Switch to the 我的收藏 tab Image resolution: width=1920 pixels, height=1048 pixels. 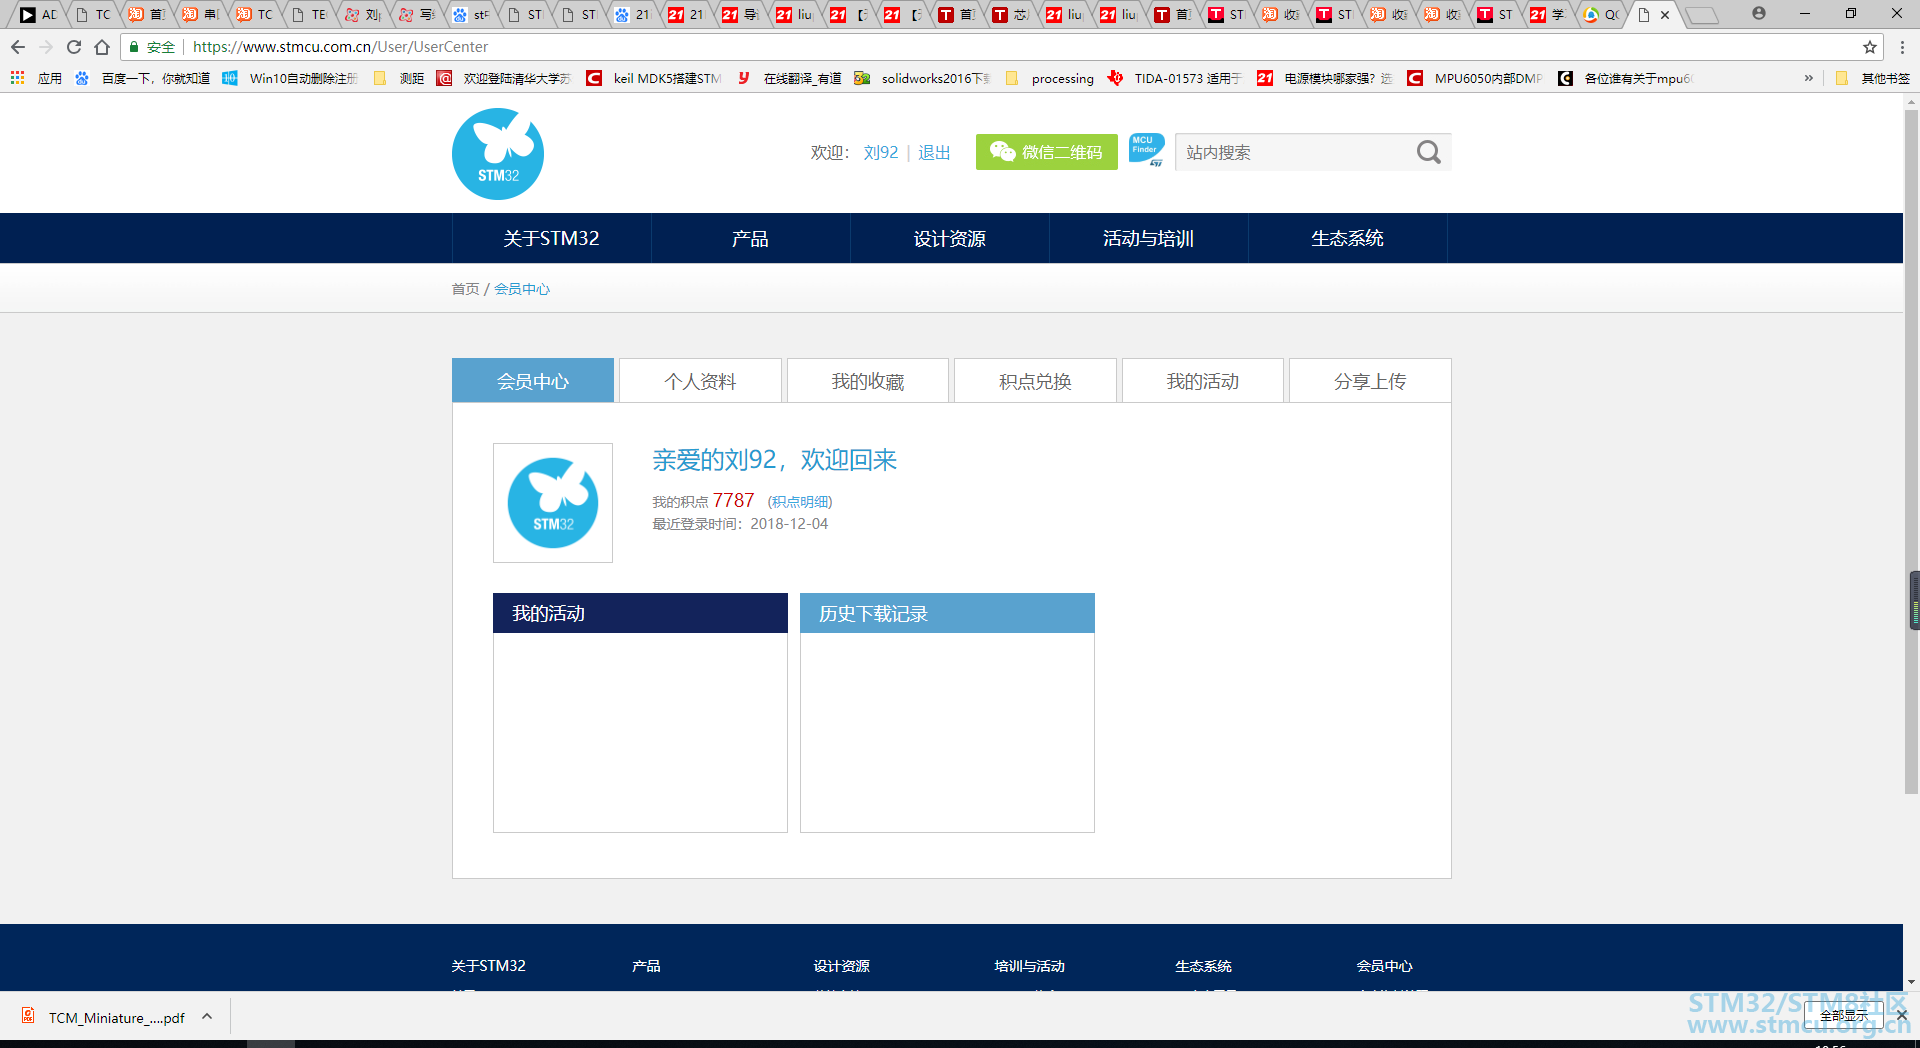868,381
